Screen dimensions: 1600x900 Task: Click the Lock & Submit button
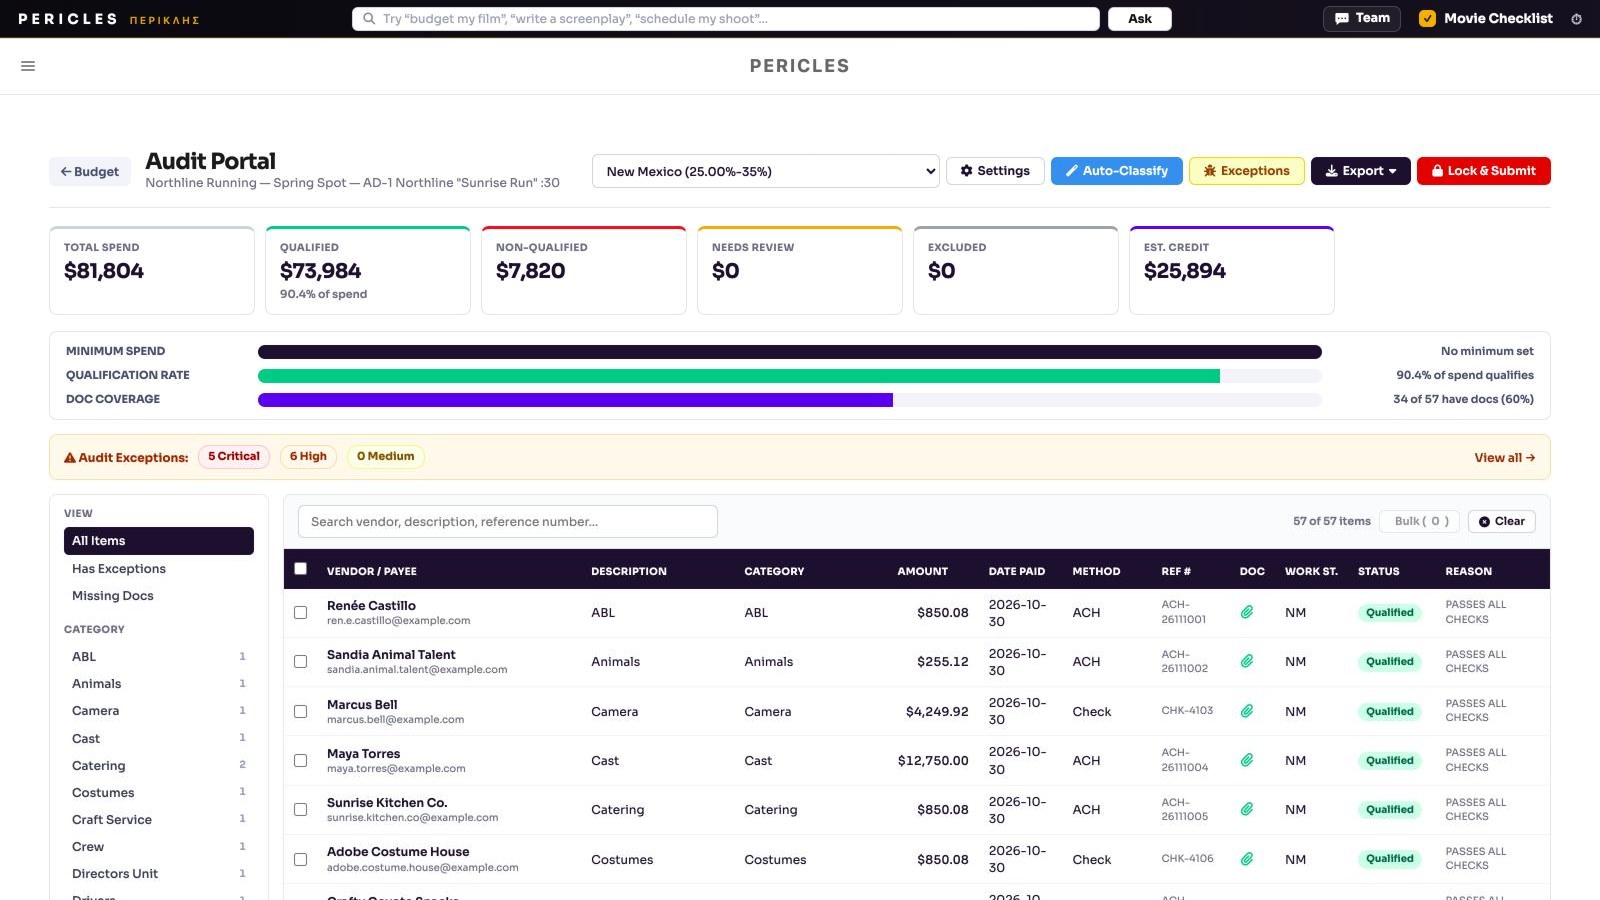click(1483, 171)
